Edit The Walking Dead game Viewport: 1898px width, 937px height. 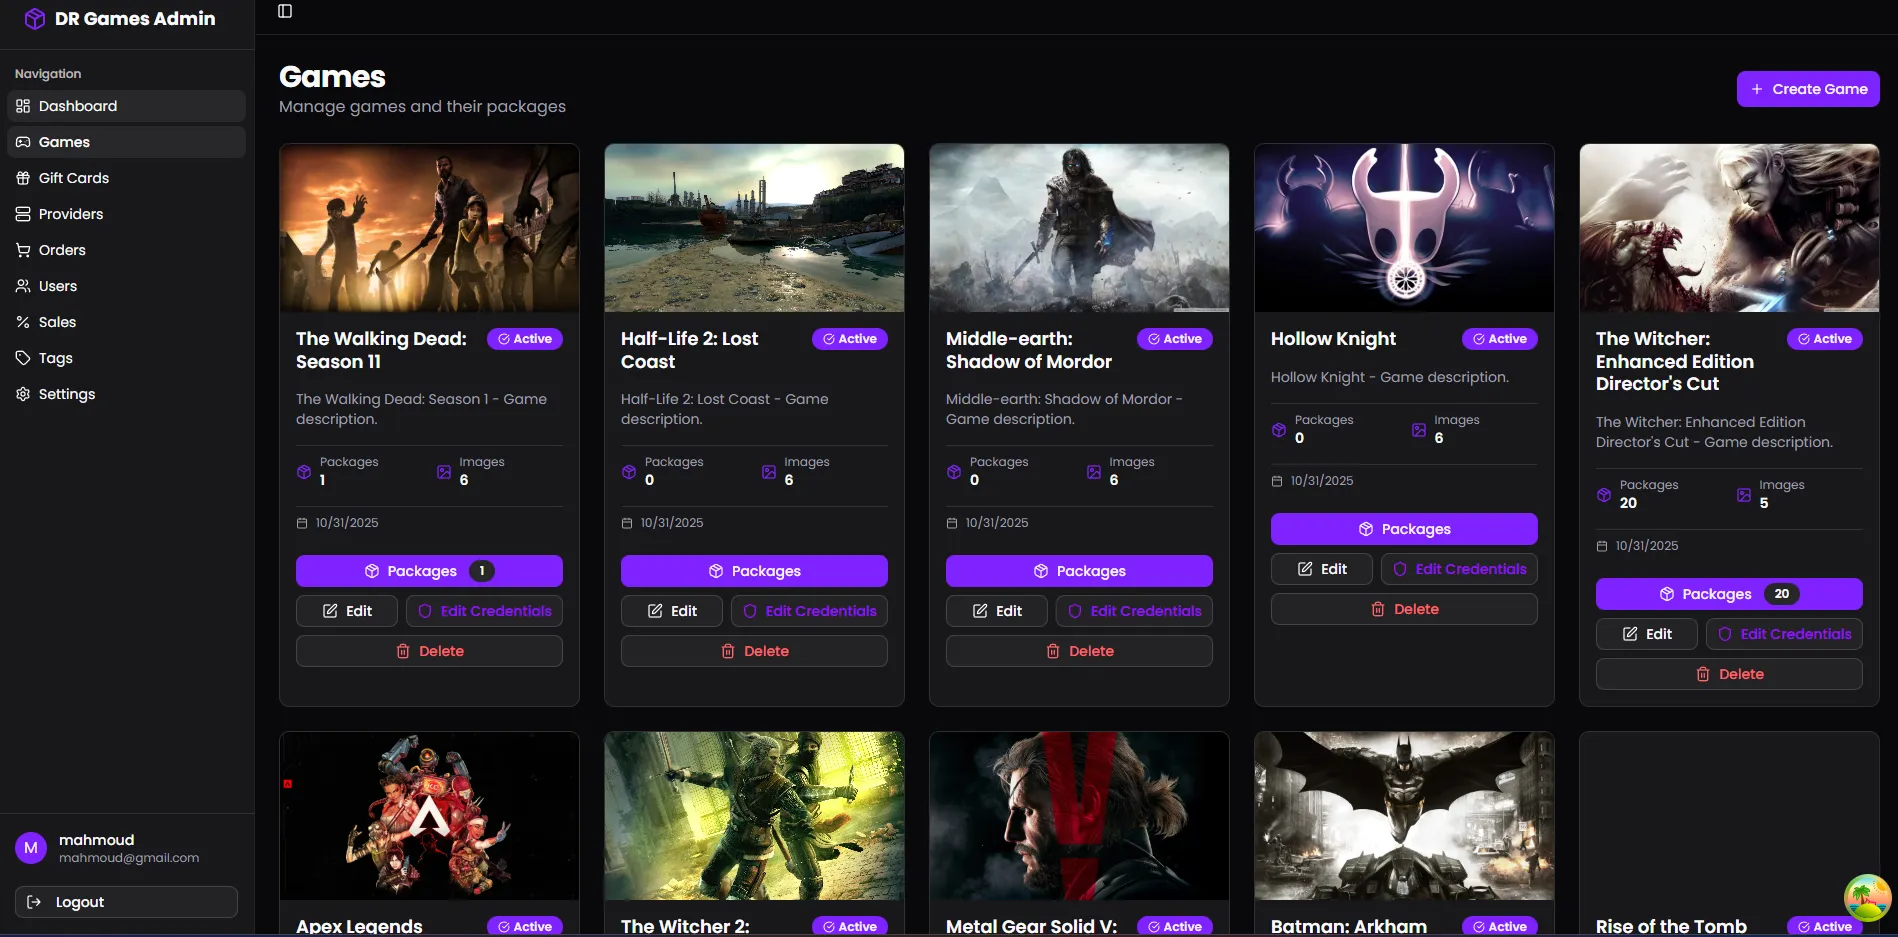[347, 611]
